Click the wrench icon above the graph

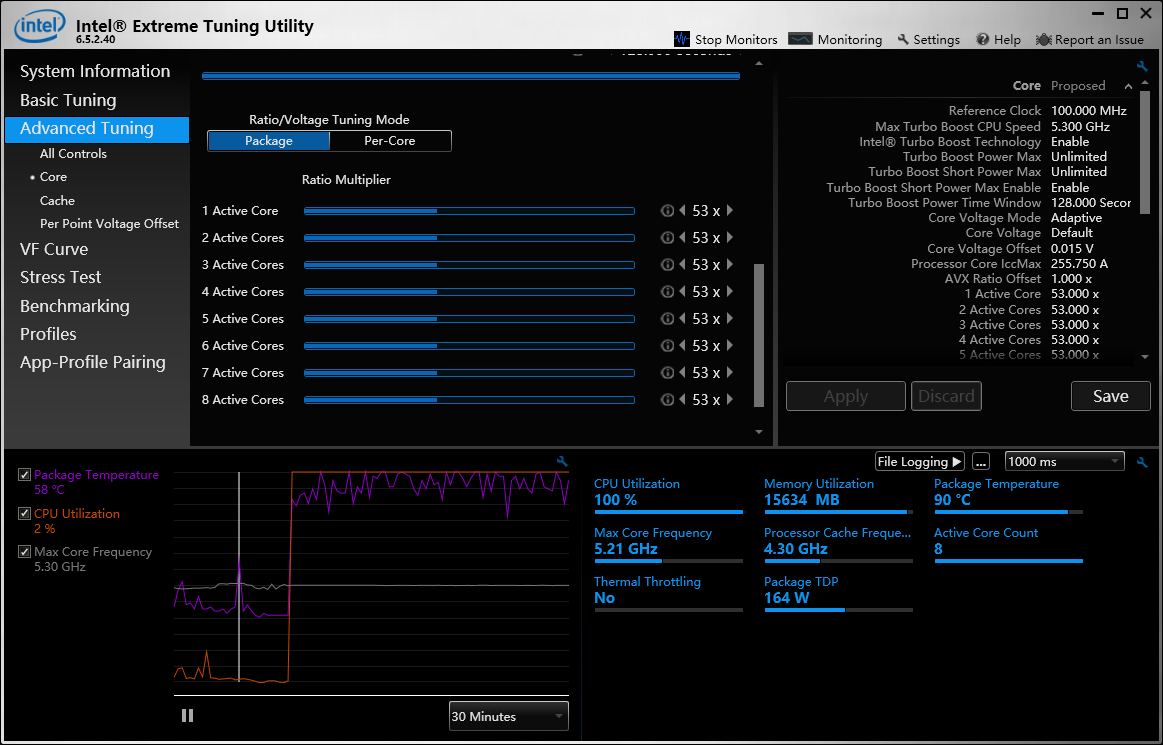(562, 462)
